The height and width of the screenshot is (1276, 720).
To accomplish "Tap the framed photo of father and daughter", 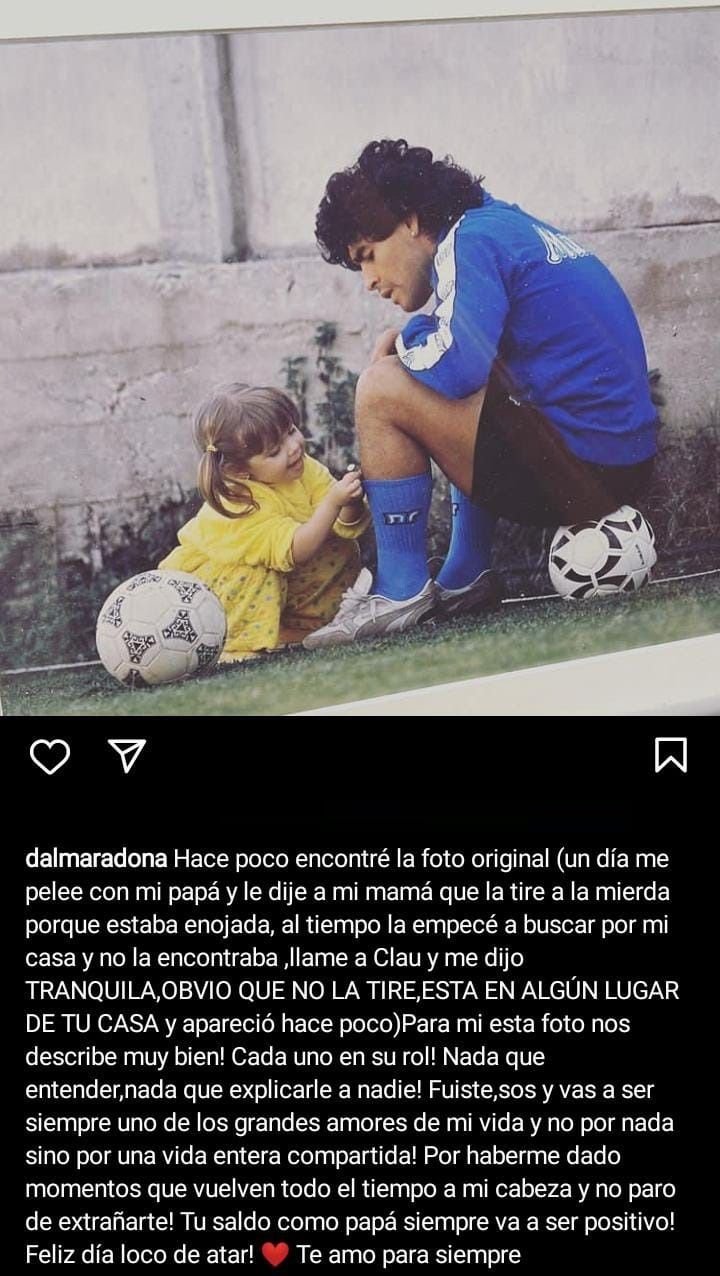I will (360, 360).
